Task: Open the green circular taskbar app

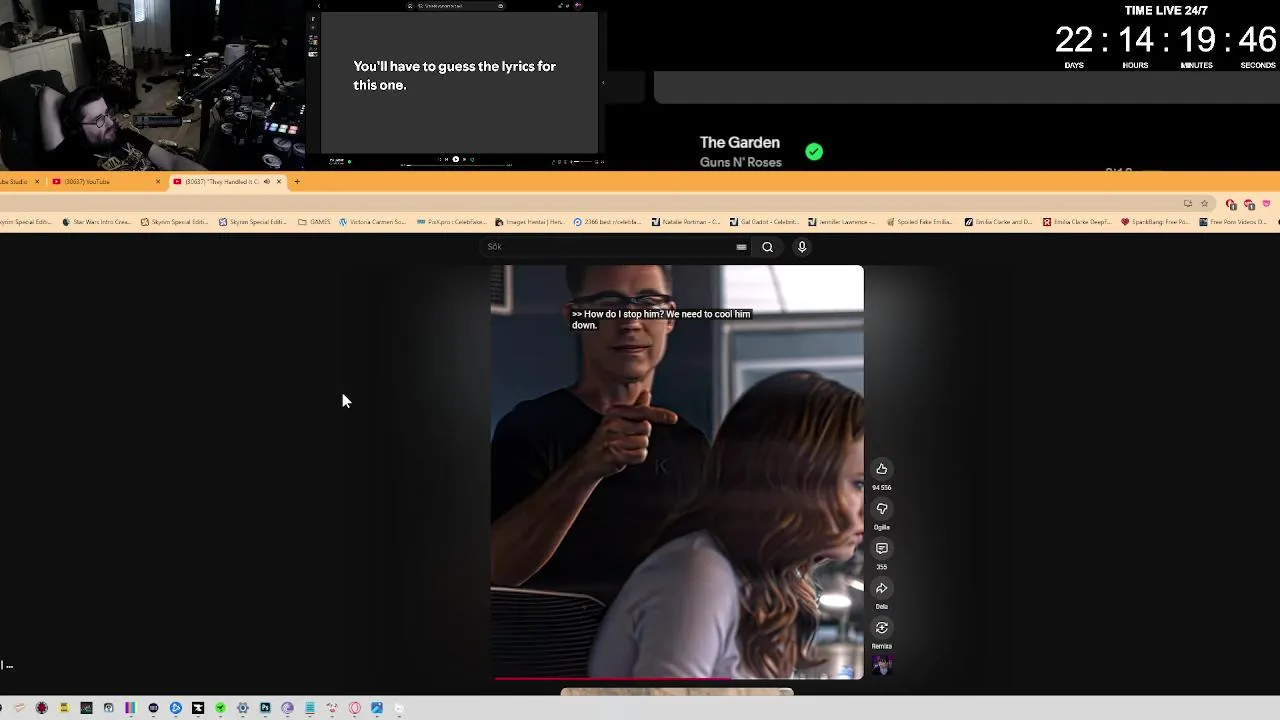Action: (x=220, y=708)
